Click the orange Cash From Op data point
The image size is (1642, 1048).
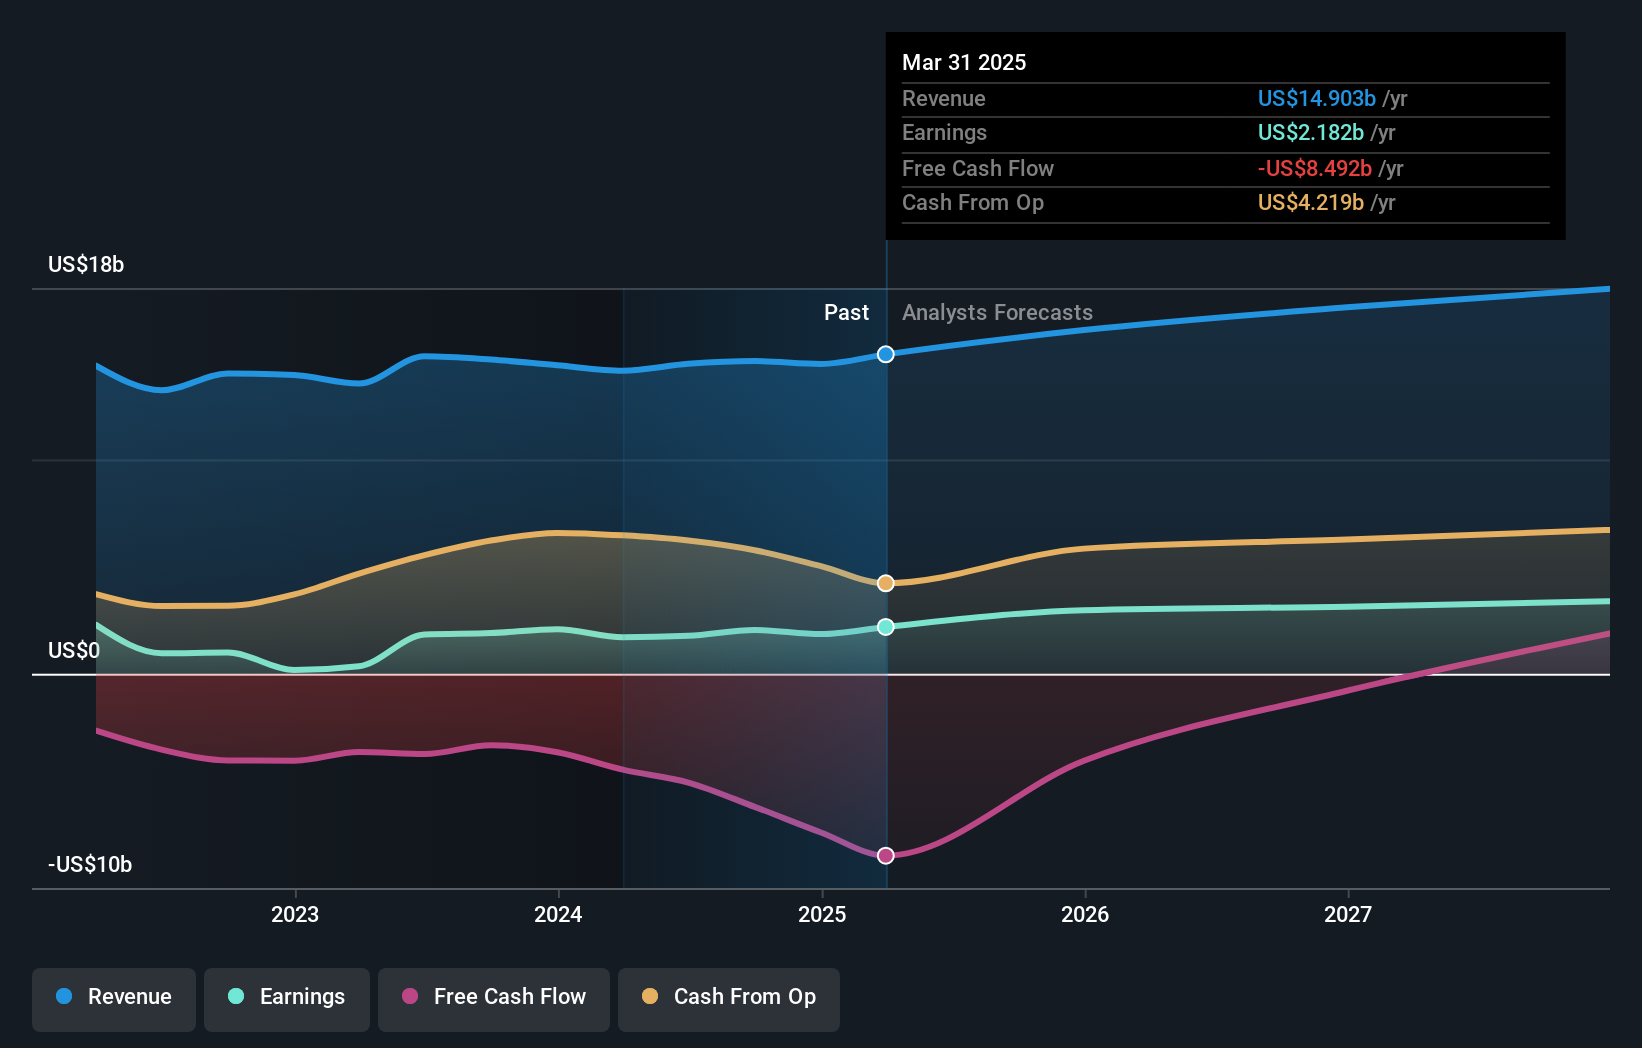coord(886,583)
